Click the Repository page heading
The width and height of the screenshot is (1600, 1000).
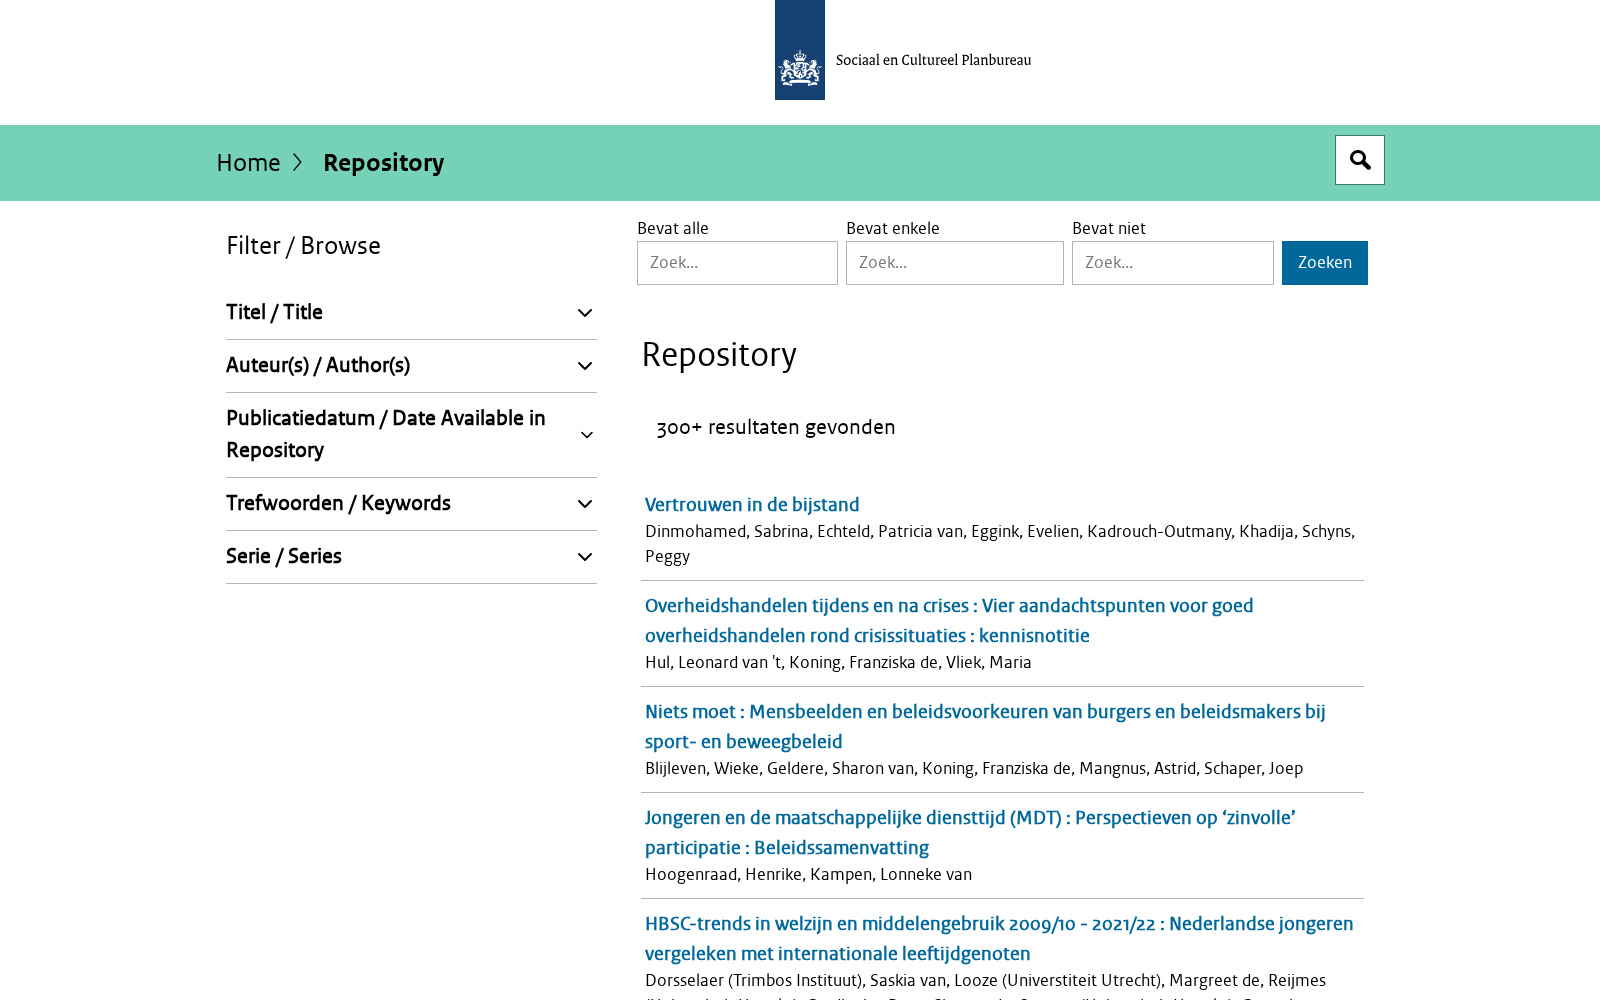719,355
